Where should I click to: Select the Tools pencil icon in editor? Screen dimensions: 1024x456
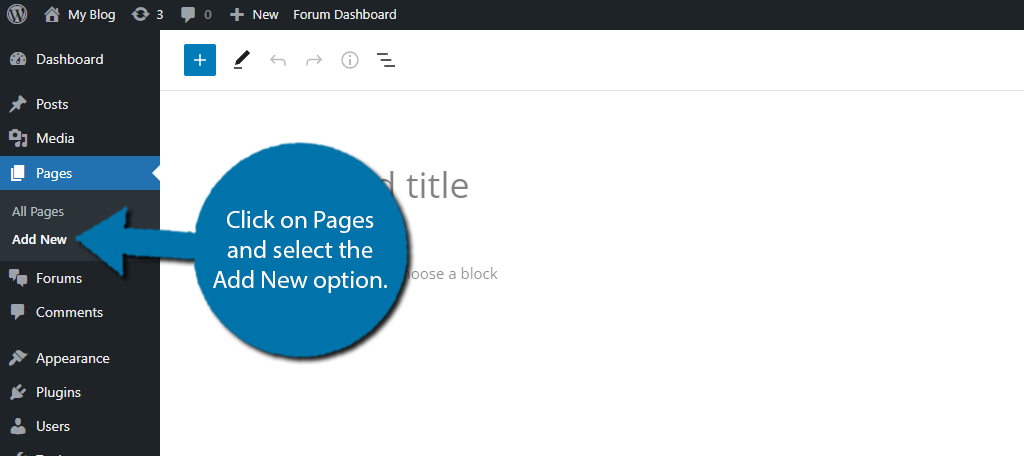(x=242, y=61)
